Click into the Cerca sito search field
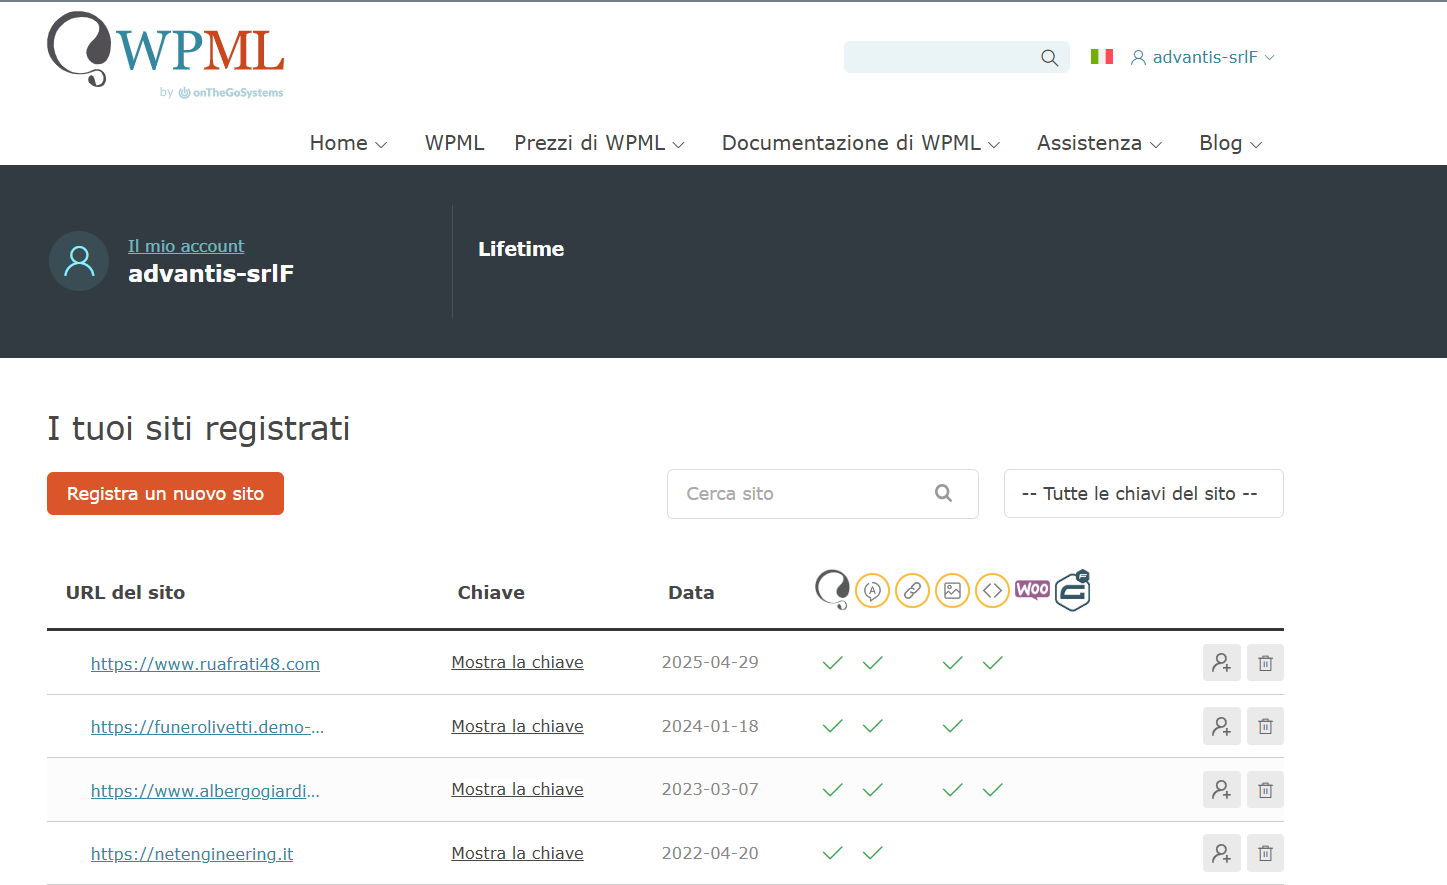The image size is (1447, 885). coord(822,494)
